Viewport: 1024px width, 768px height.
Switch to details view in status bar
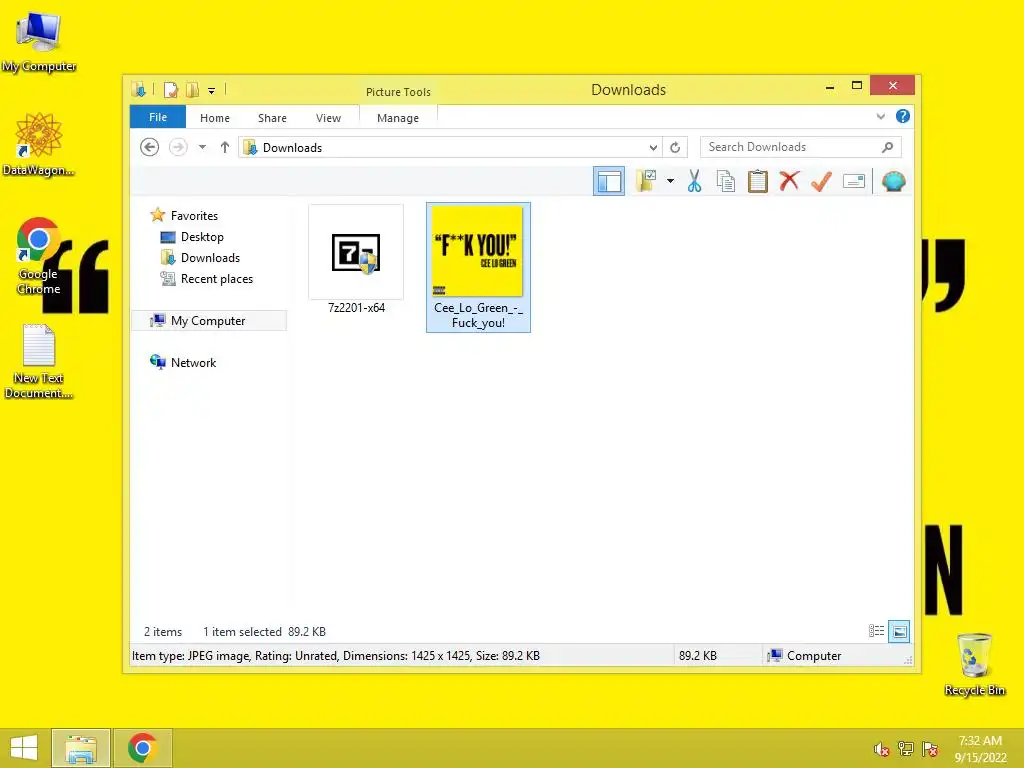[876, 631]
